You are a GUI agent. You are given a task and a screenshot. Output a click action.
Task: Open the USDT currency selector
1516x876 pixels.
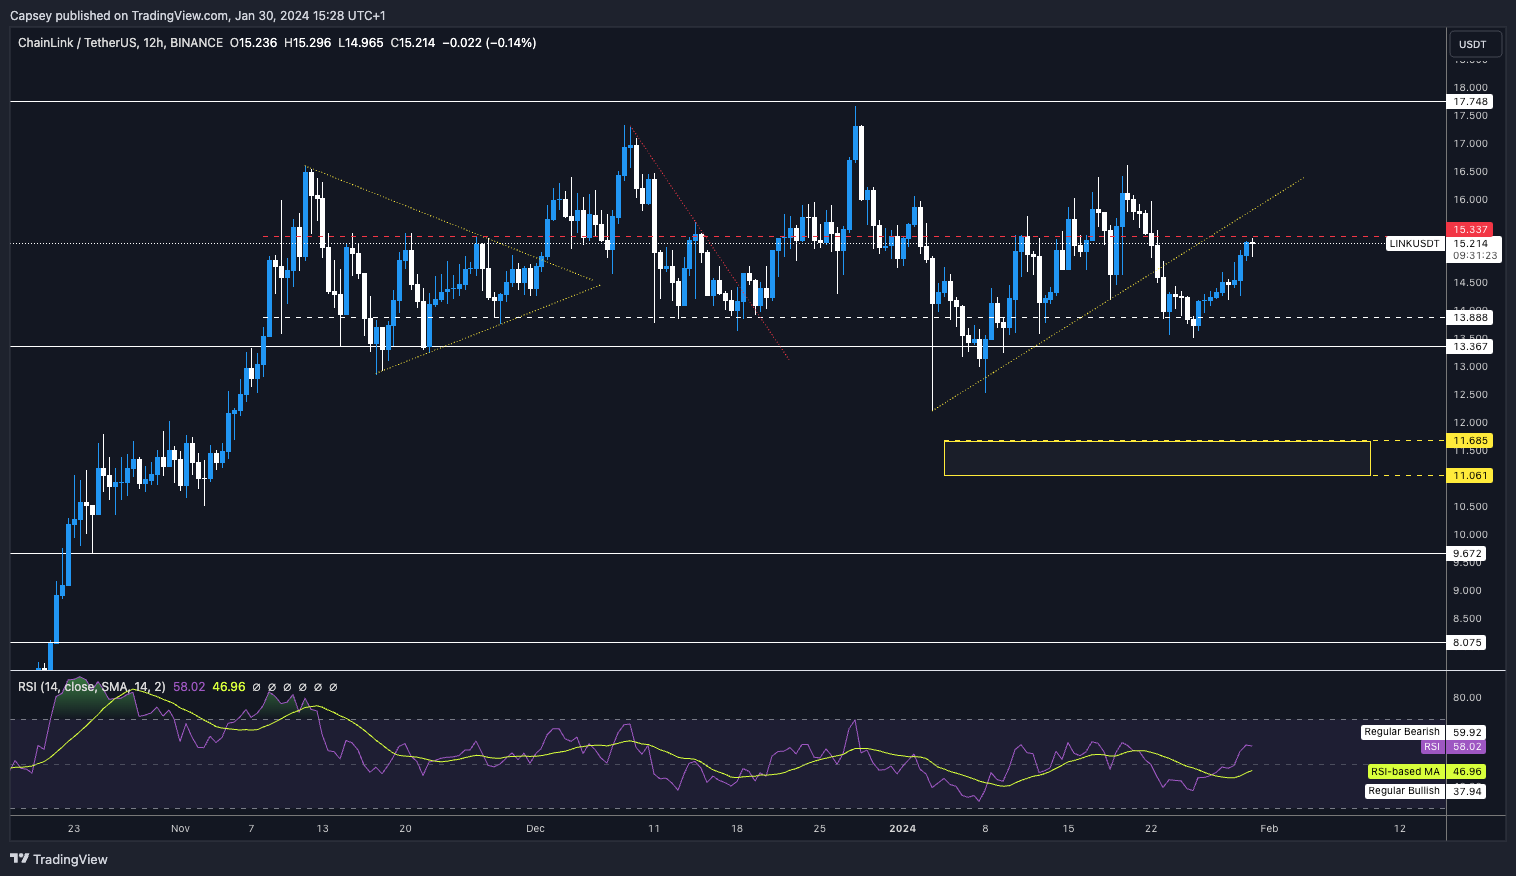tap(1472, 44)
